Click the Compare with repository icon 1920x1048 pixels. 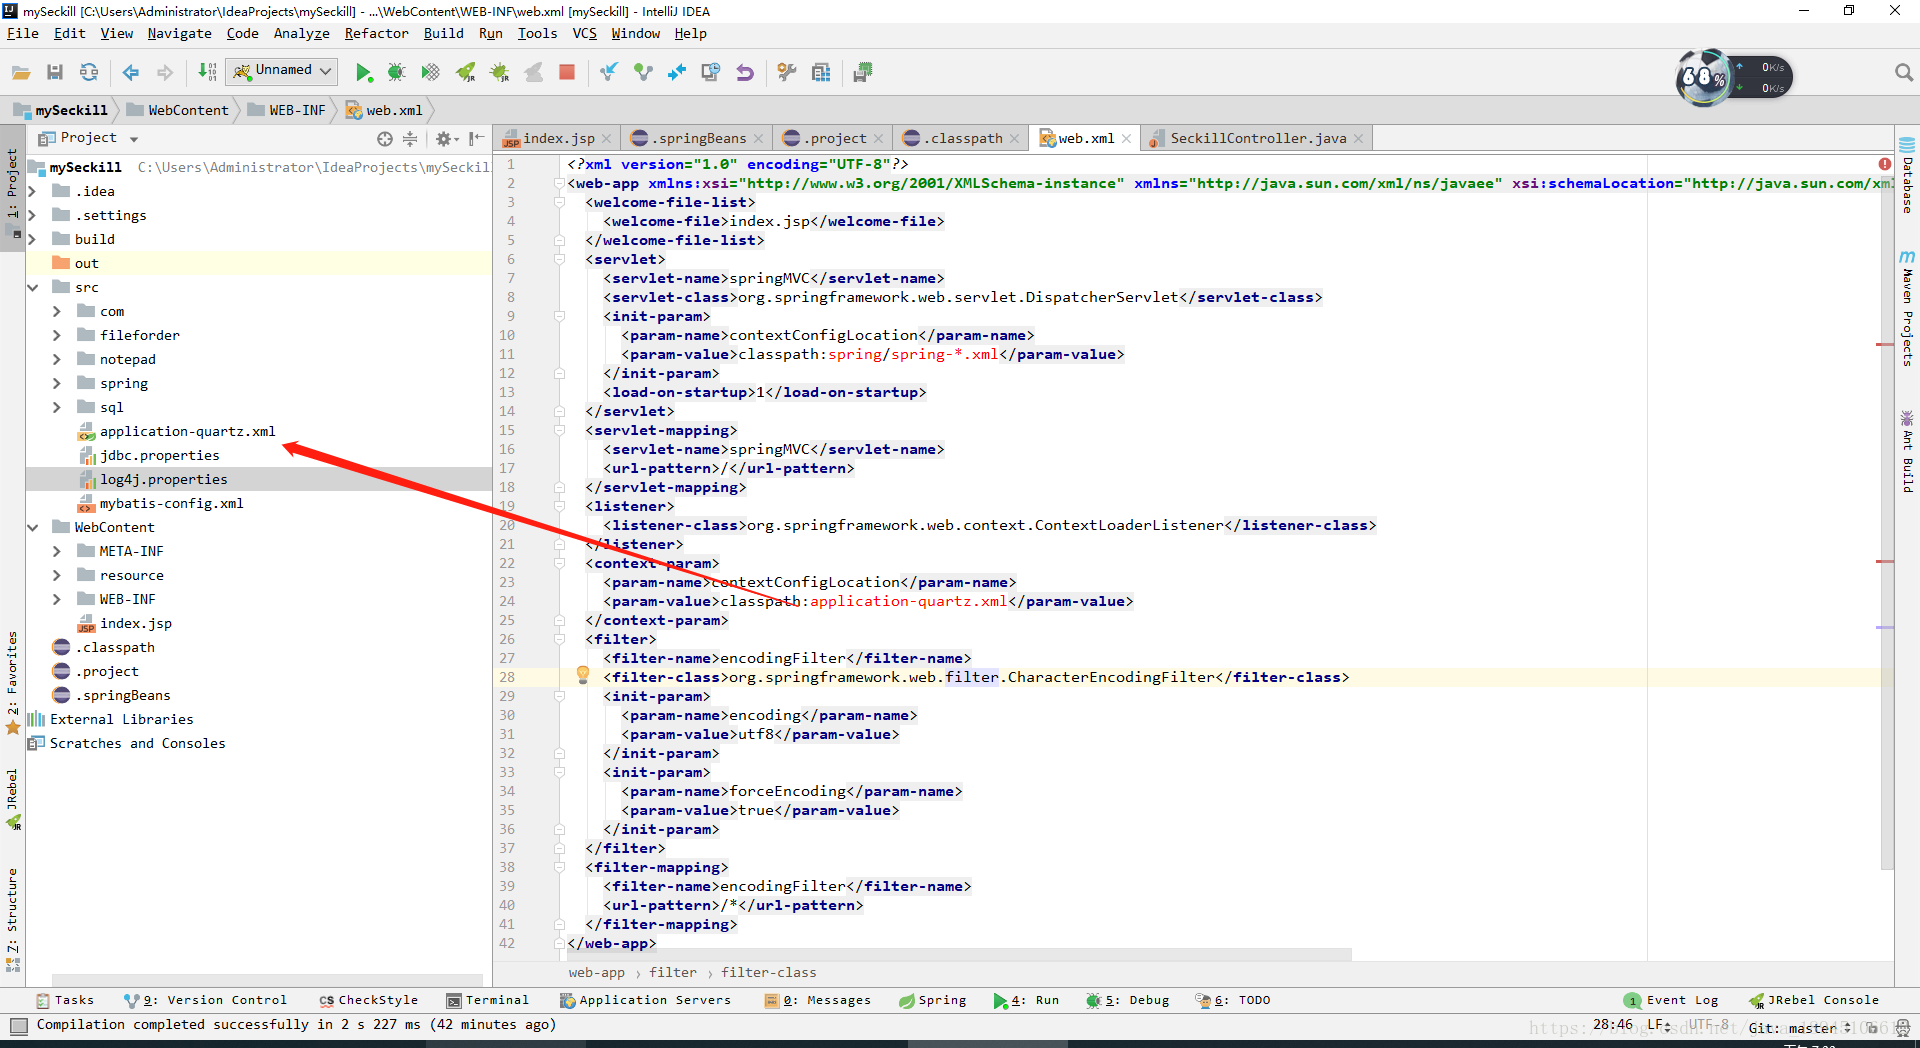[x=677, y=72]
